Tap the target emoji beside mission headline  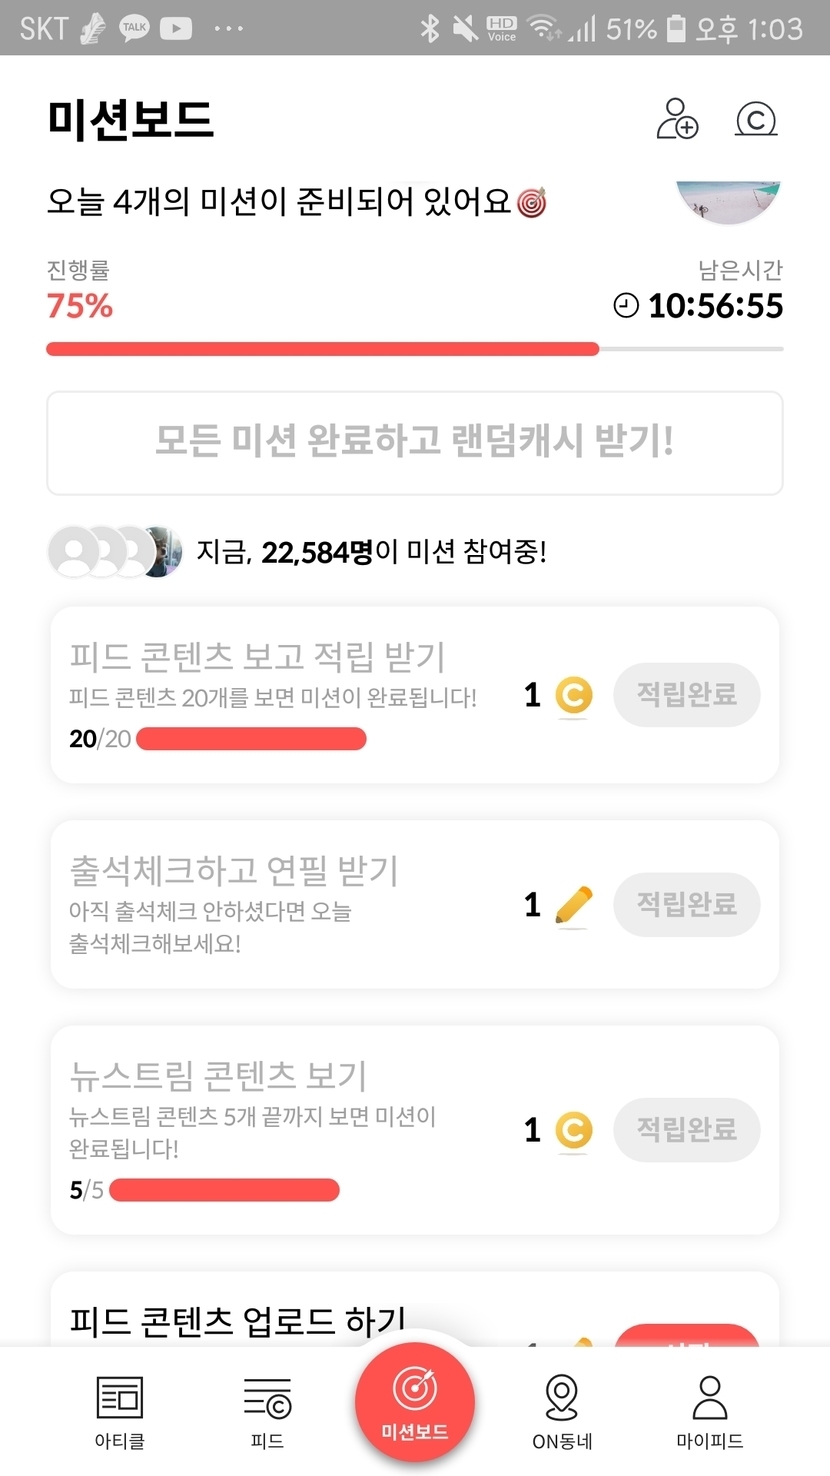click(x=532, y=203)
